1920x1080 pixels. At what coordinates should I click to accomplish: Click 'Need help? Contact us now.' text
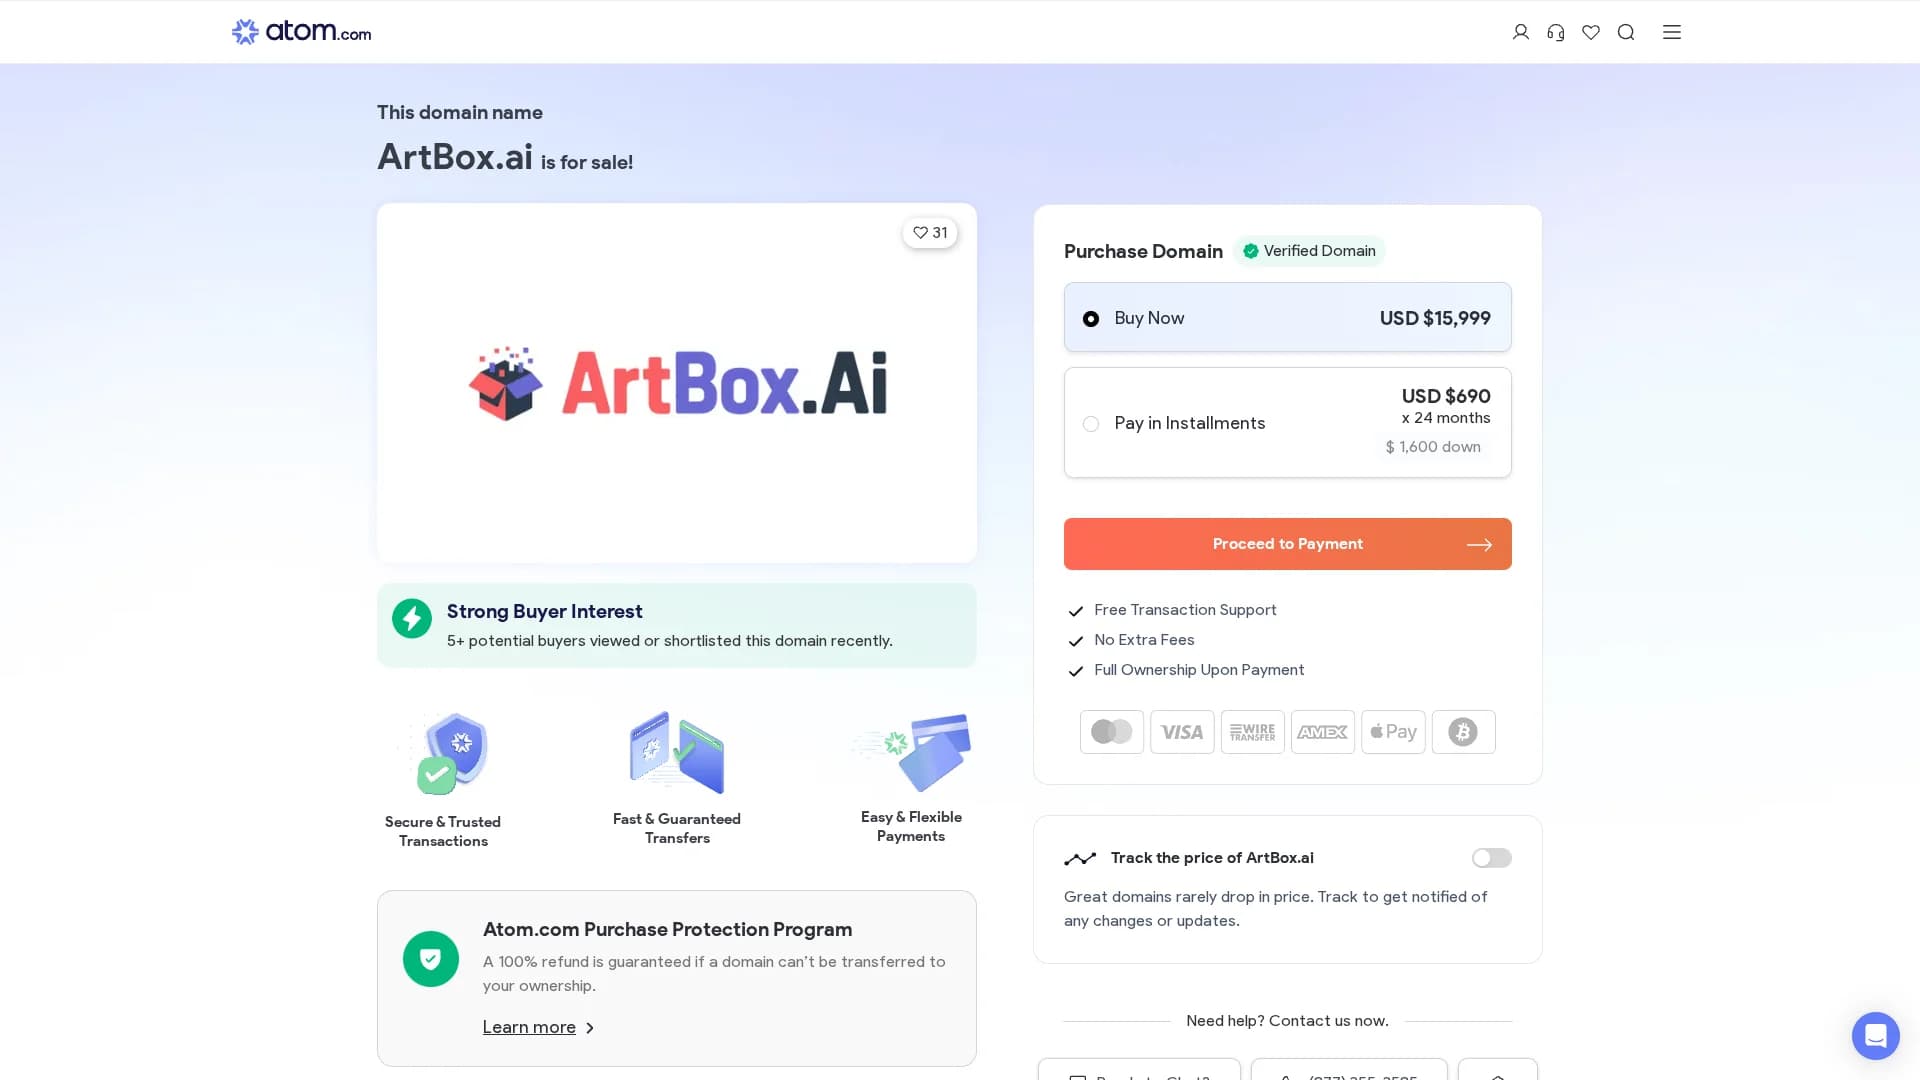tap(1287, 1021)
